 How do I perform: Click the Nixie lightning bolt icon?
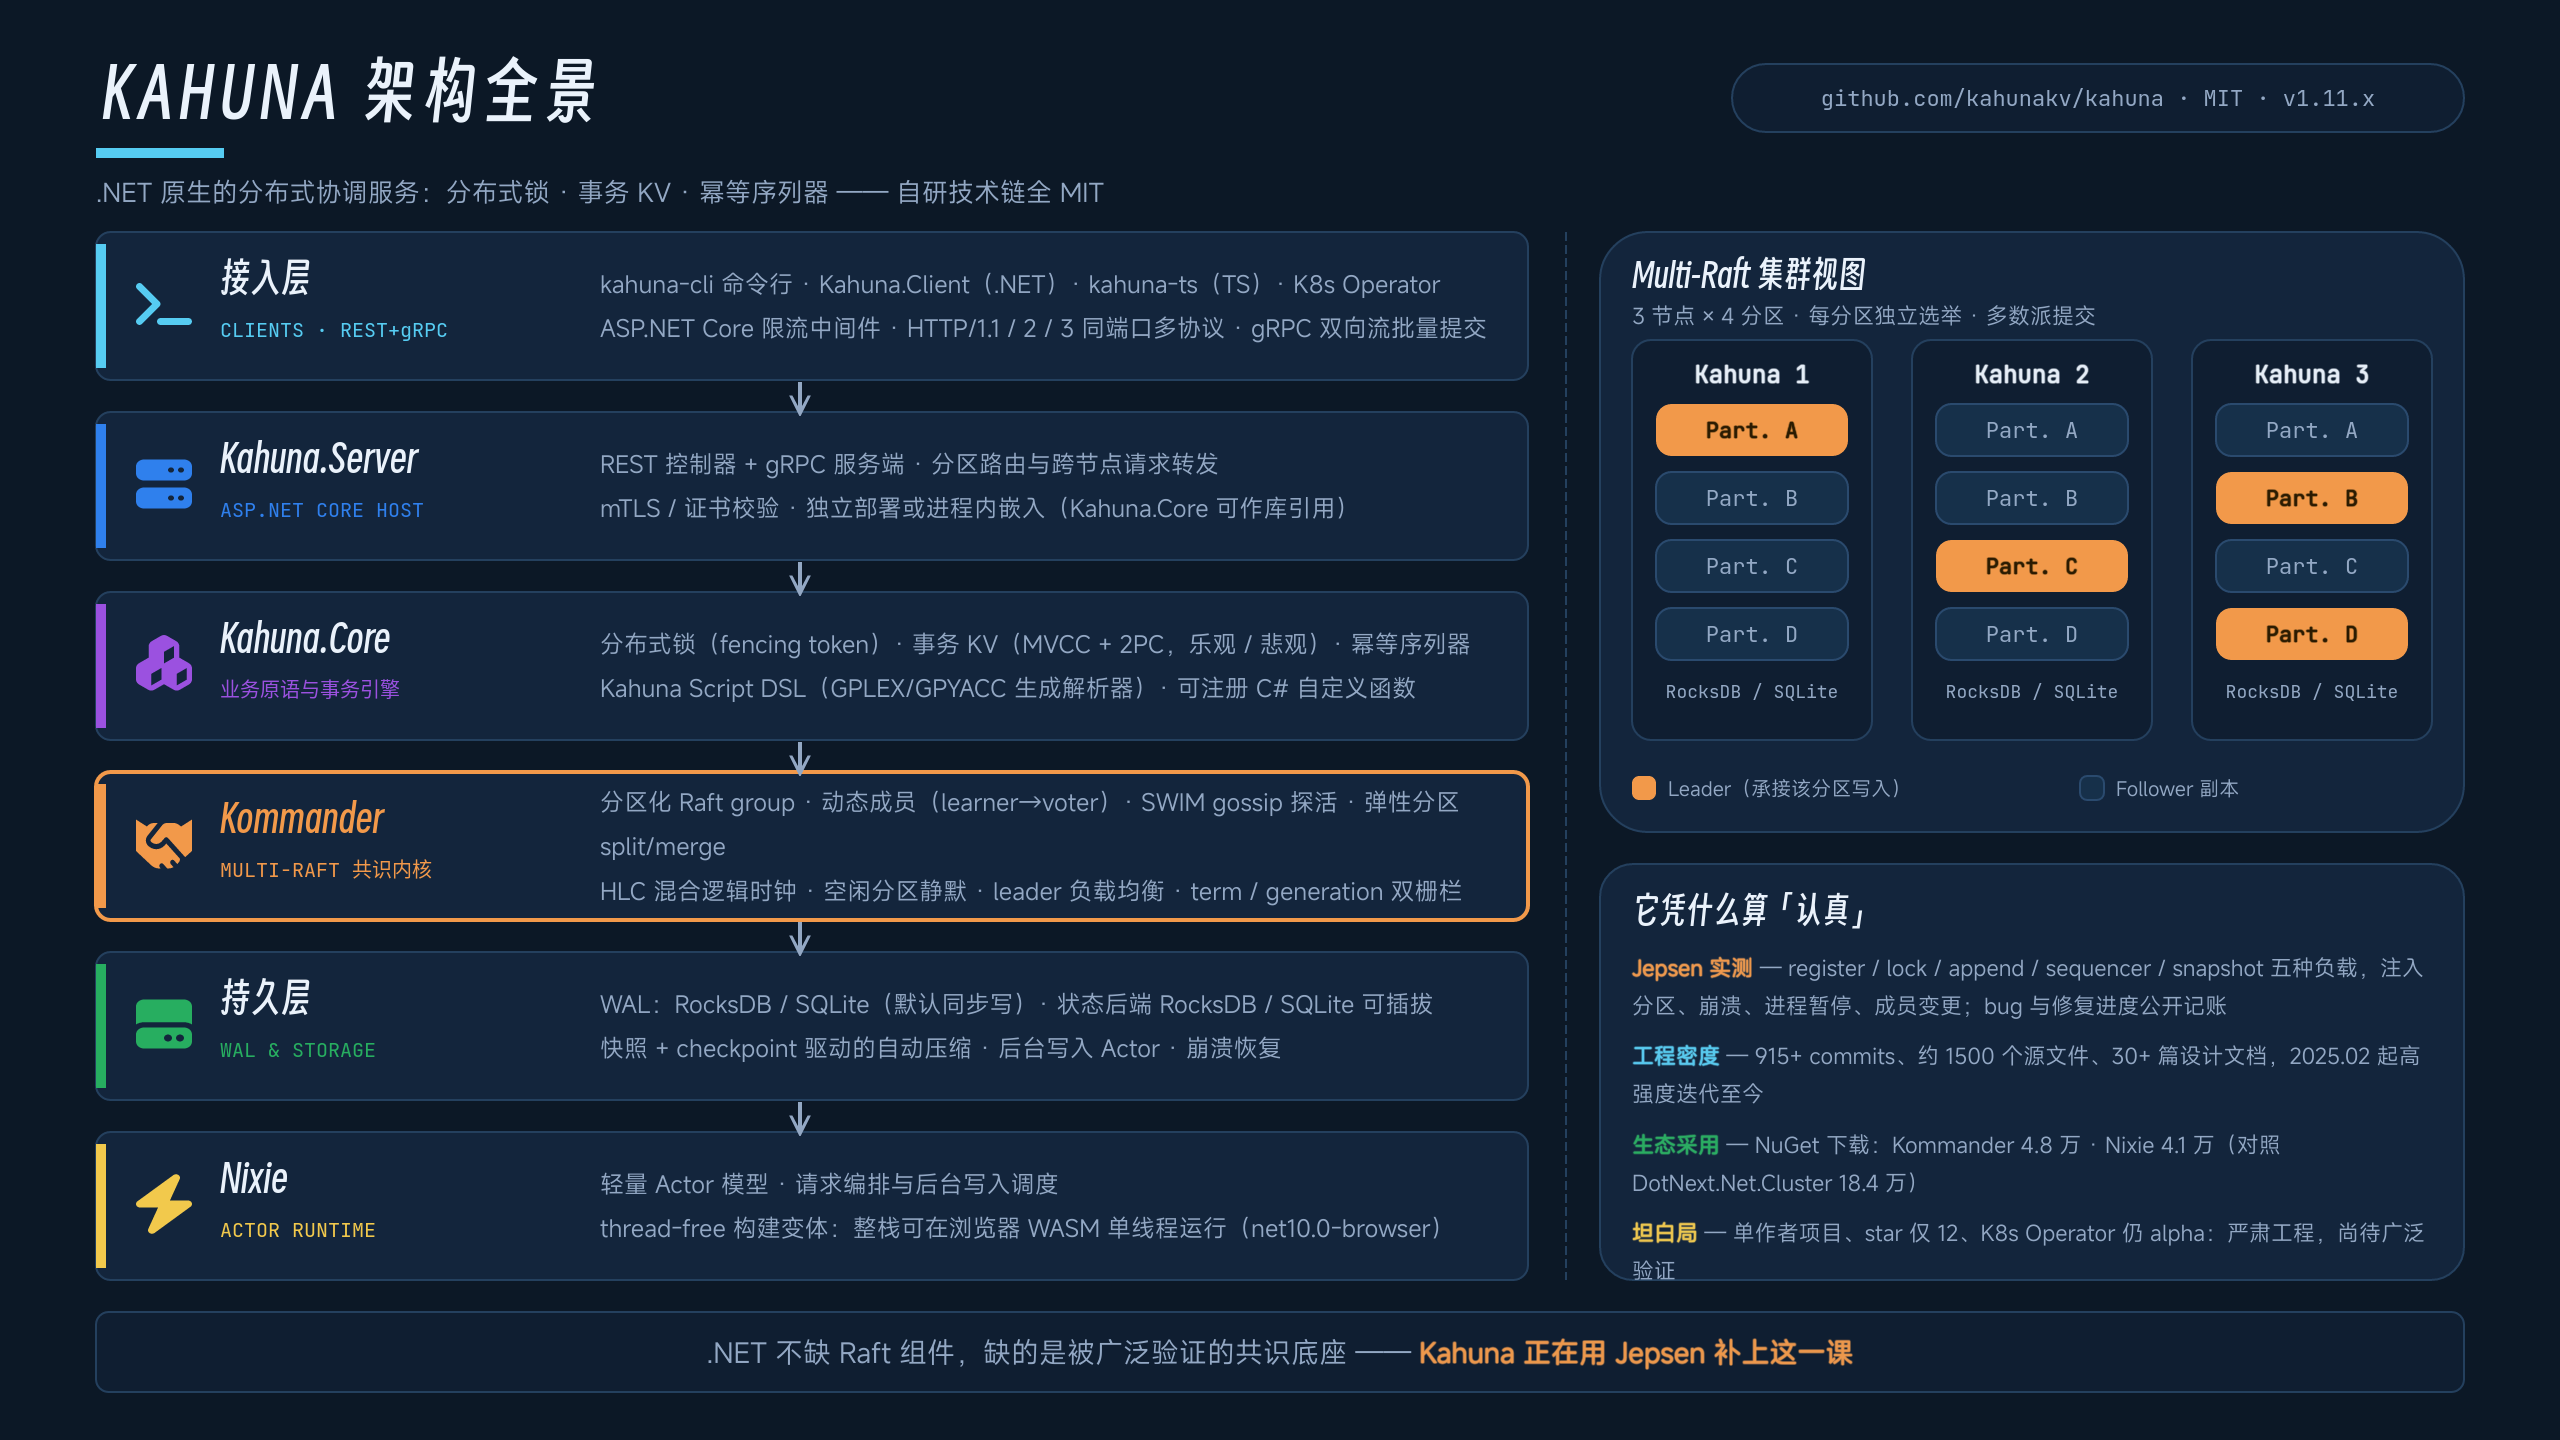pos(163,1204)
